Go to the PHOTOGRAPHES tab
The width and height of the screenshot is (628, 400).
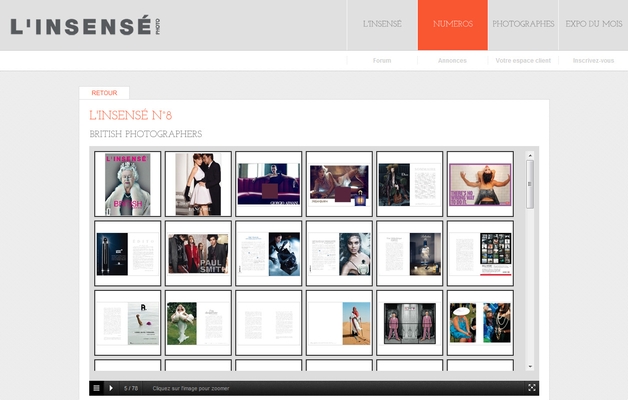(x=523, y=24)
